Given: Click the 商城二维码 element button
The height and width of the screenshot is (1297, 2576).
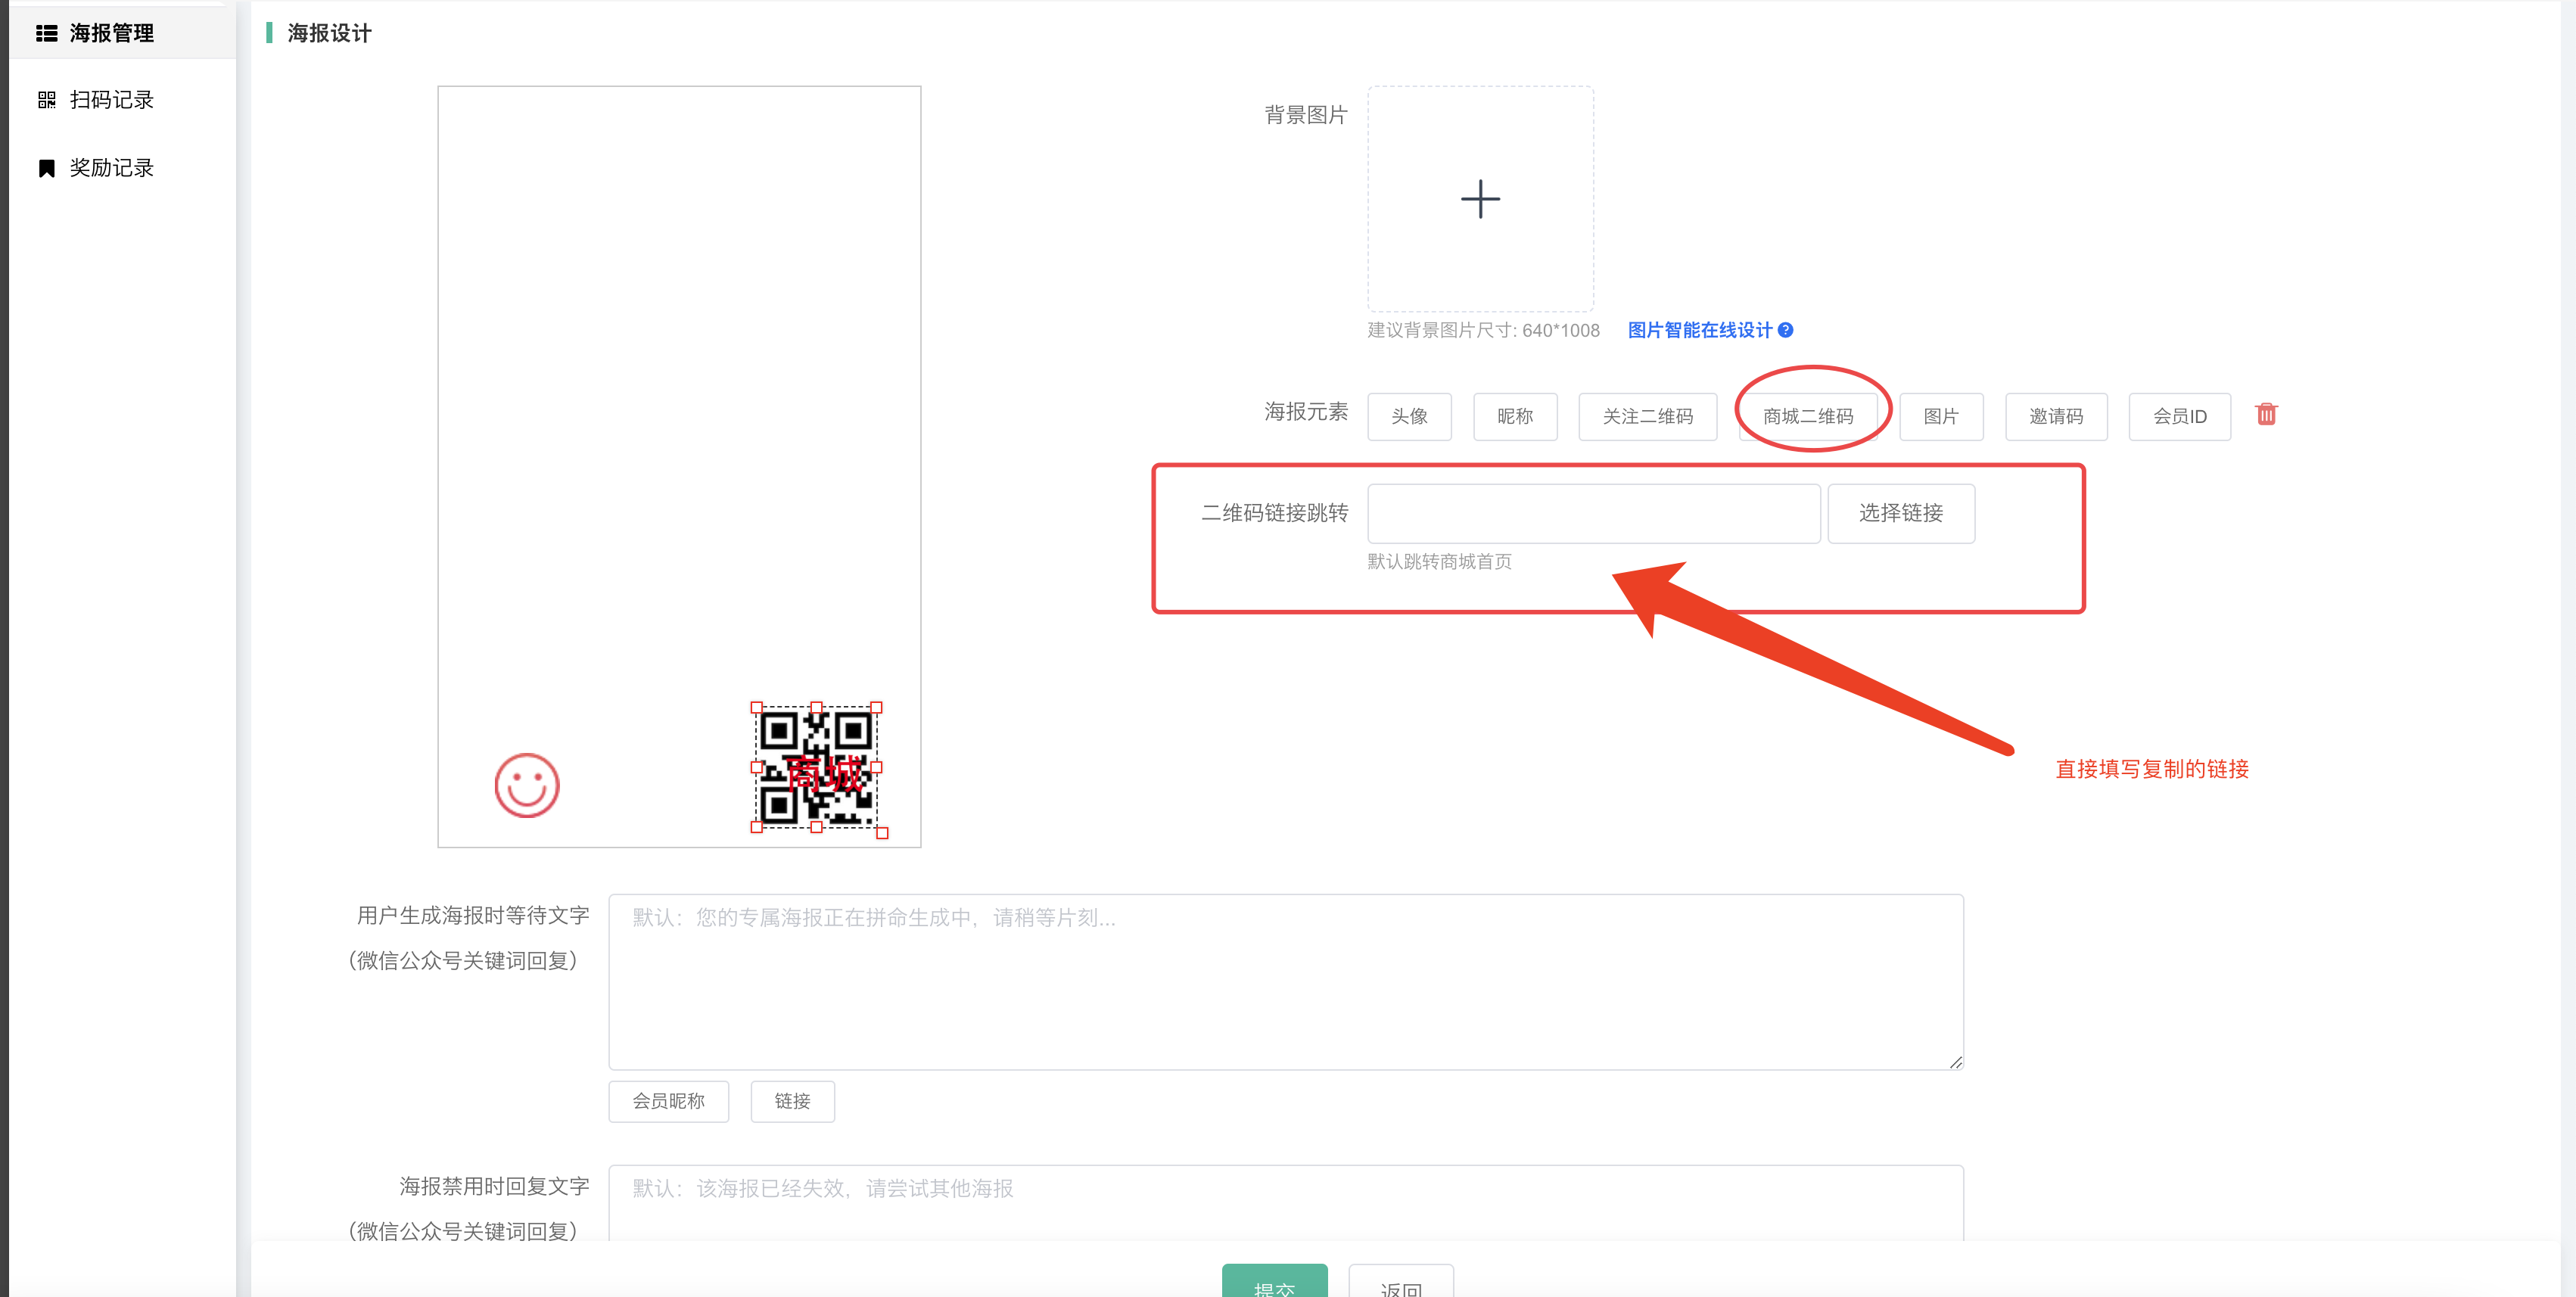Looking at the screenshot, I should [x=1808, y=416].
